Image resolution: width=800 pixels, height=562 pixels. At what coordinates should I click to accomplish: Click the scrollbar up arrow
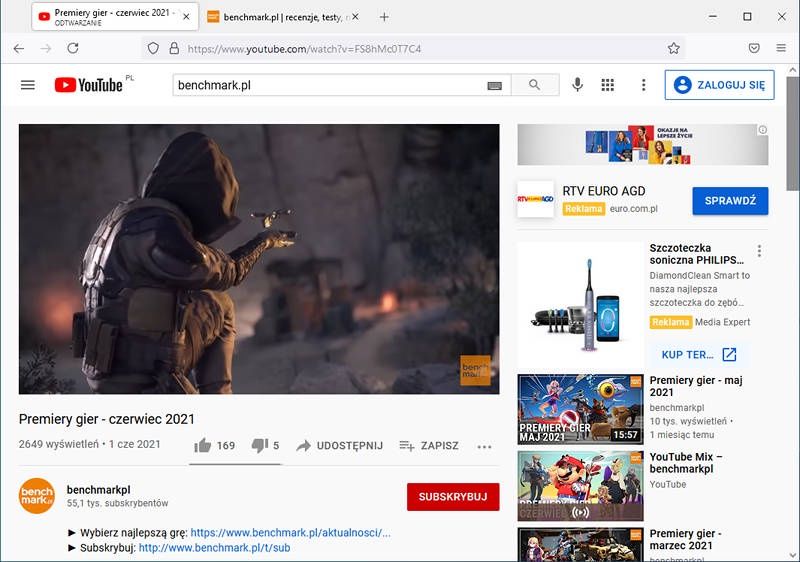793,70
